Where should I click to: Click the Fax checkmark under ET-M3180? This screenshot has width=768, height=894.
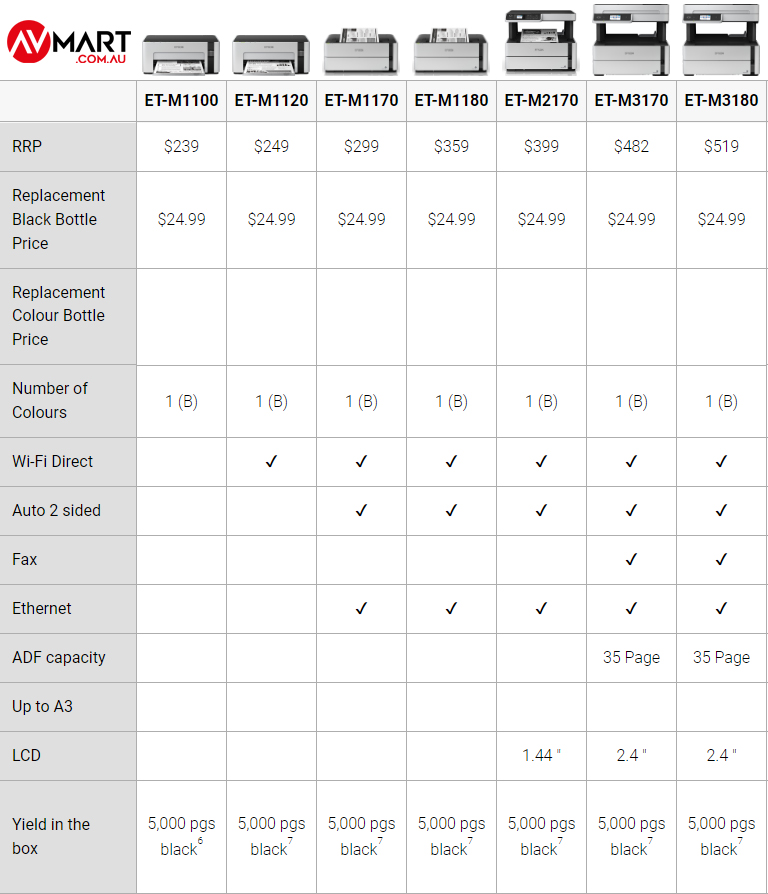tap(721, 559)
